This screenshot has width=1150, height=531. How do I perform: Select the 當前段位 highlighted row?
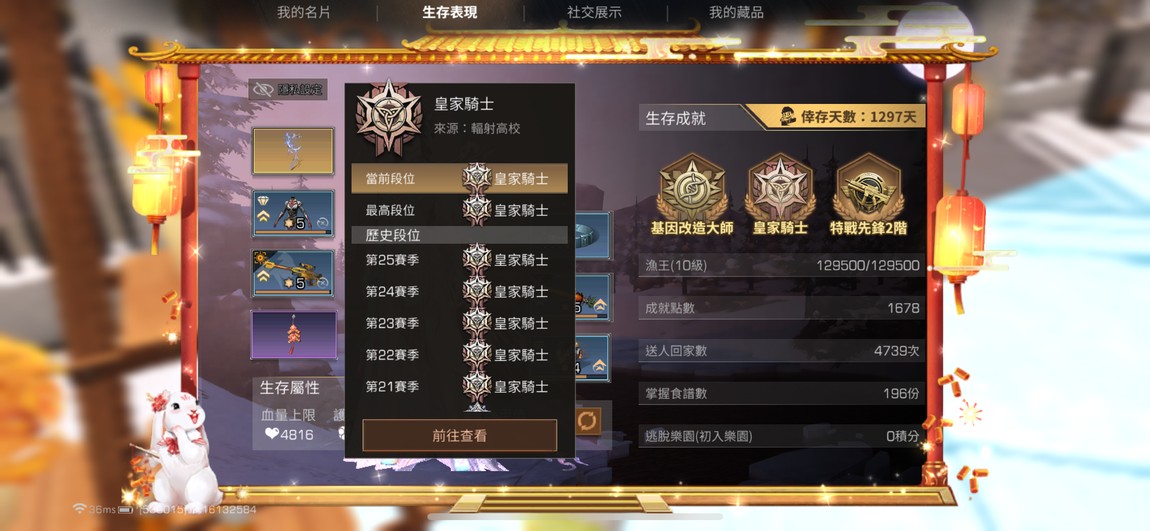coord(459,179)
